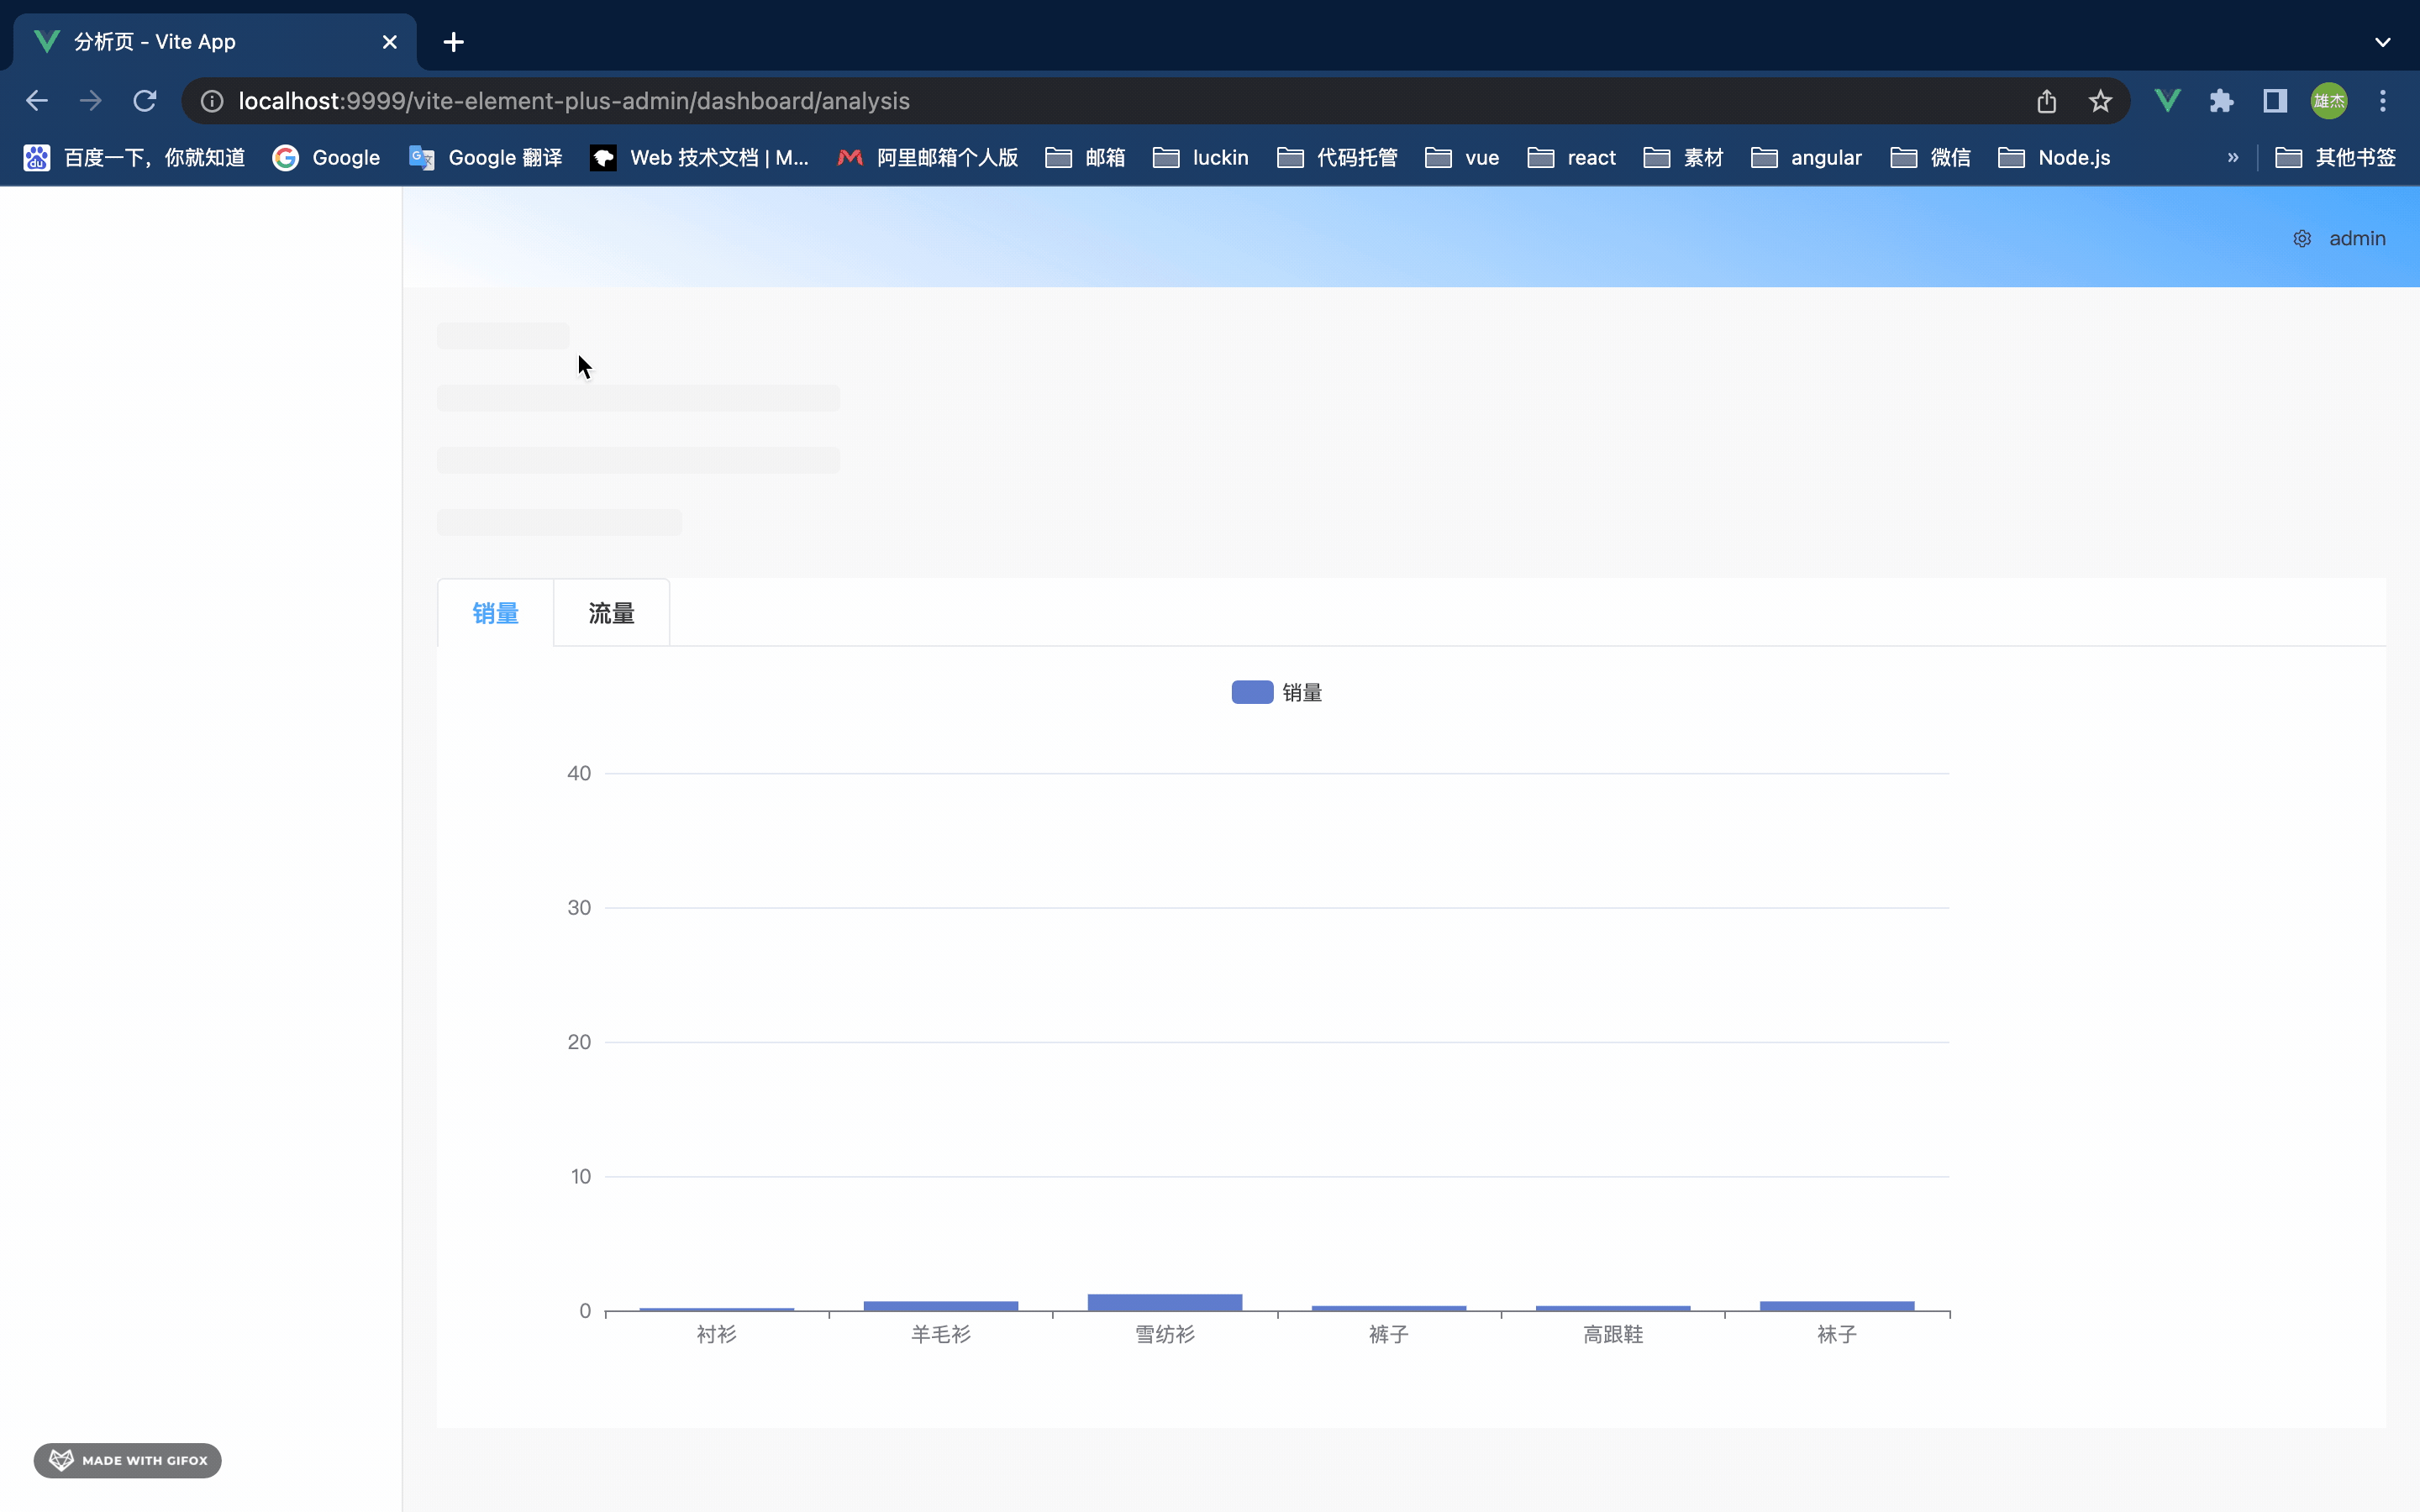2420x1512 pixels.
Task: Click the settings gear icon beside admin
Action: (2301, 239)
